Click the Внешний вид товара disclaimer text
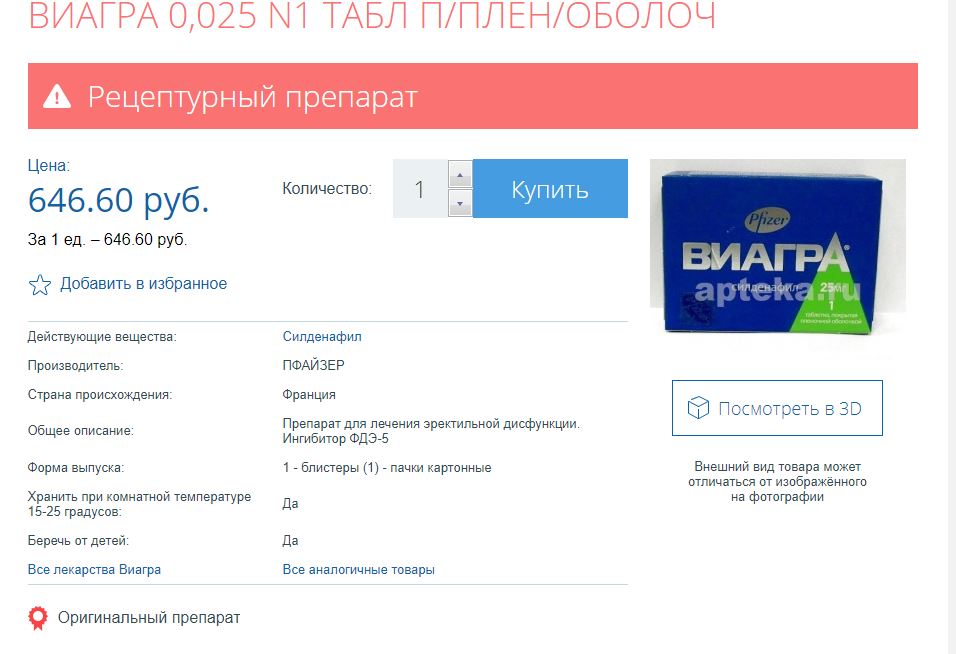The height and width of the screenshot is (654, 956). 777,482
